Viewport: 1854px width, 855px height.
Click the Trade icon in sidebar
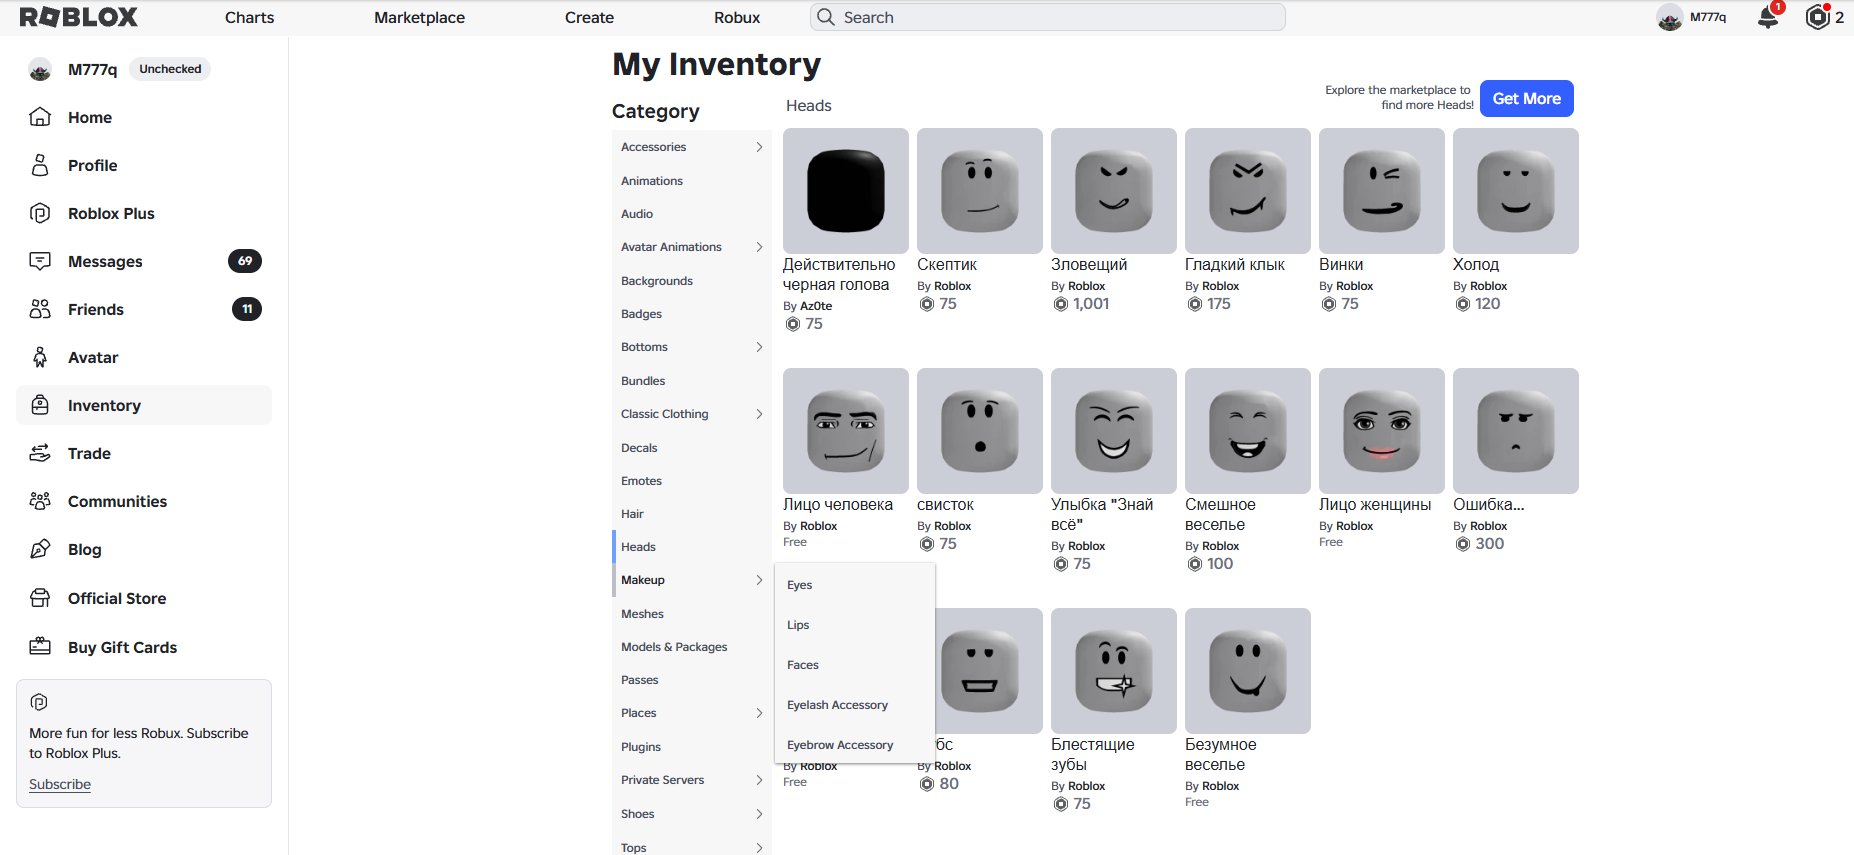tap(40, 453)
